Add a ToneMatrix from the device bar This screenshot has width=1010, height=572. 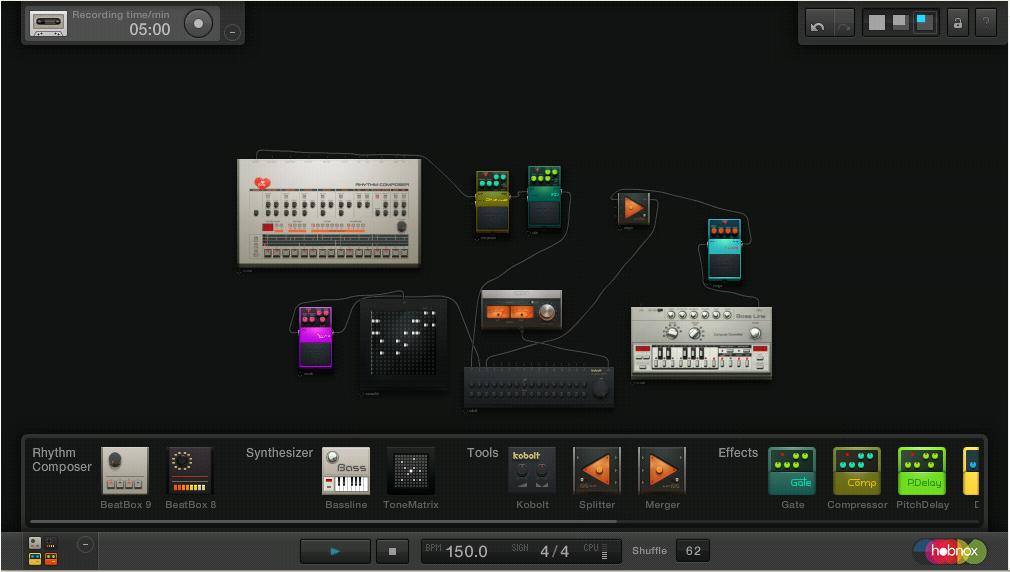(x=411, y=471)
